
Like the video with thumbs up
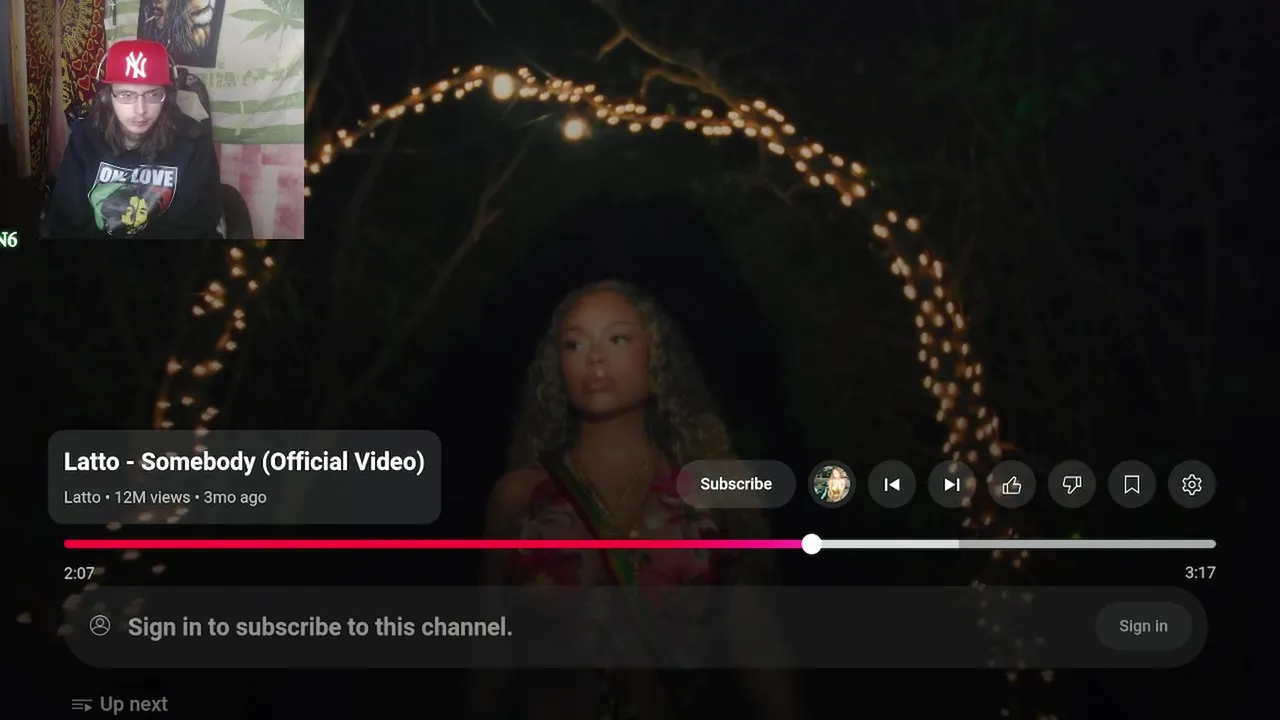tap(1012, 484)
